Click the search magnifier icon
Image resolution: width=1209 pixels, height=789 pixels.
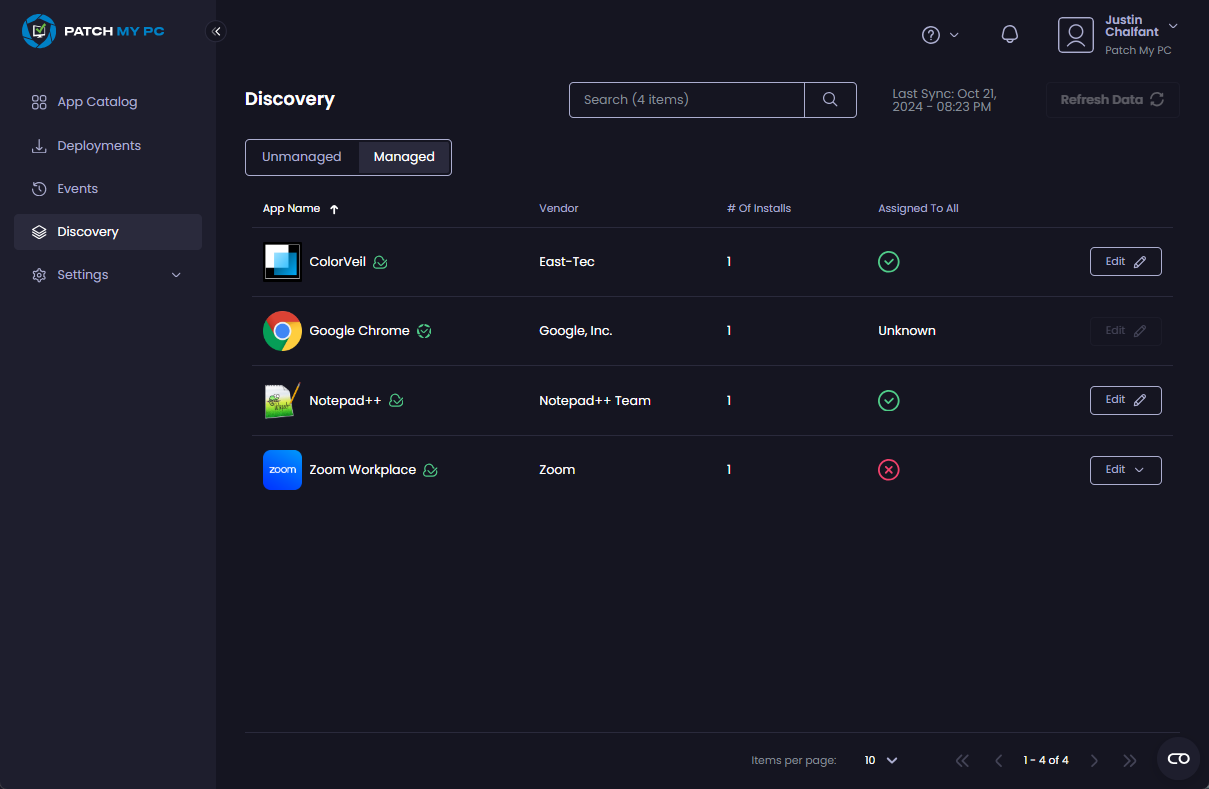click(x=830, y=100)
